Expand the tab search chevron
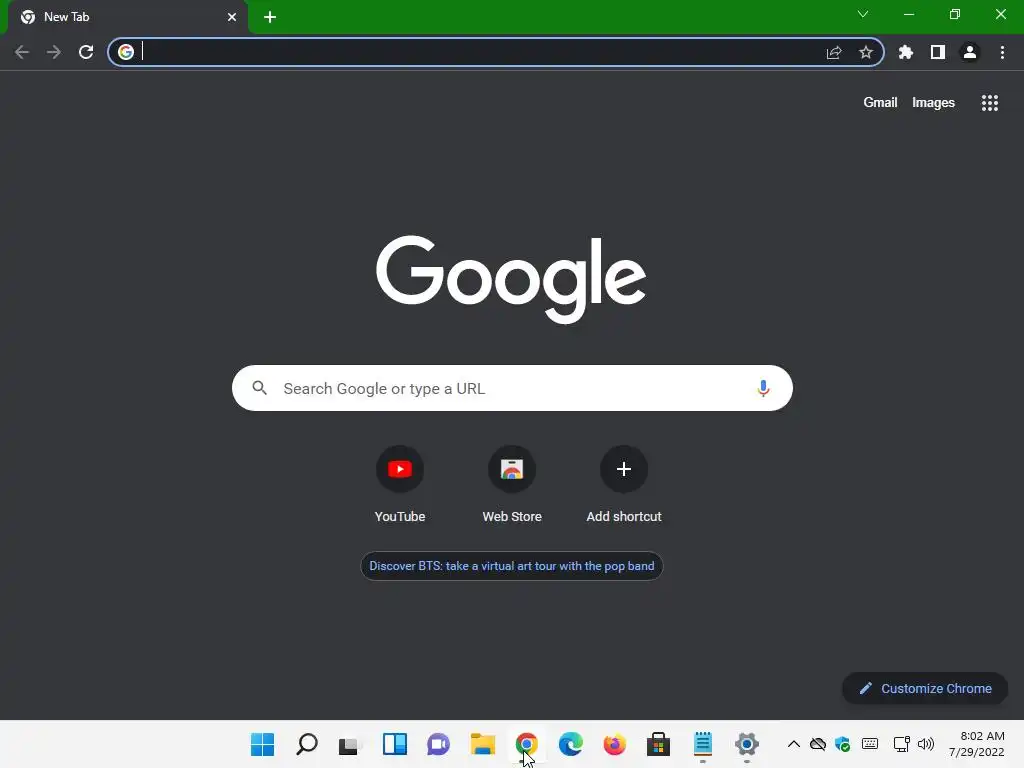This screenshot has height=768, width=1024. [863, 14]
